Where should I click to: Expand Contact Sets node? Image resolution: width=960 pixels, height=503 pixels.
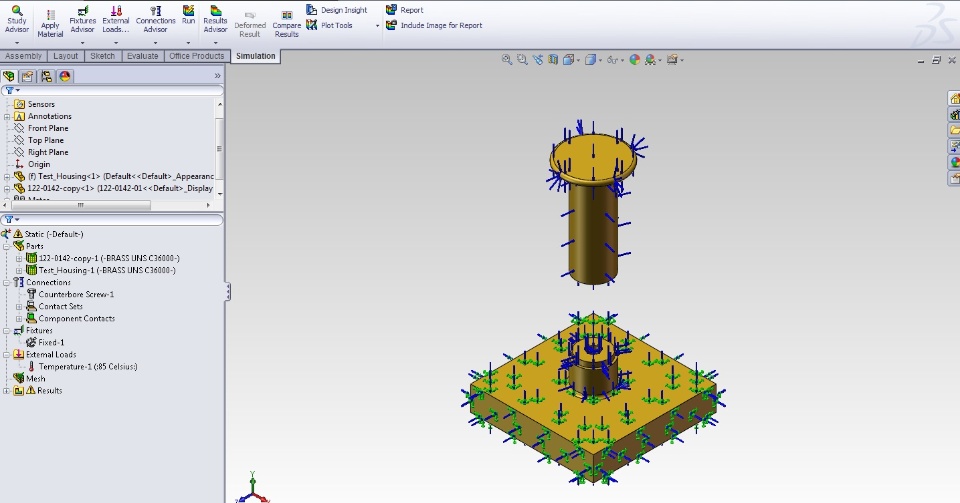tap(19, 307)
